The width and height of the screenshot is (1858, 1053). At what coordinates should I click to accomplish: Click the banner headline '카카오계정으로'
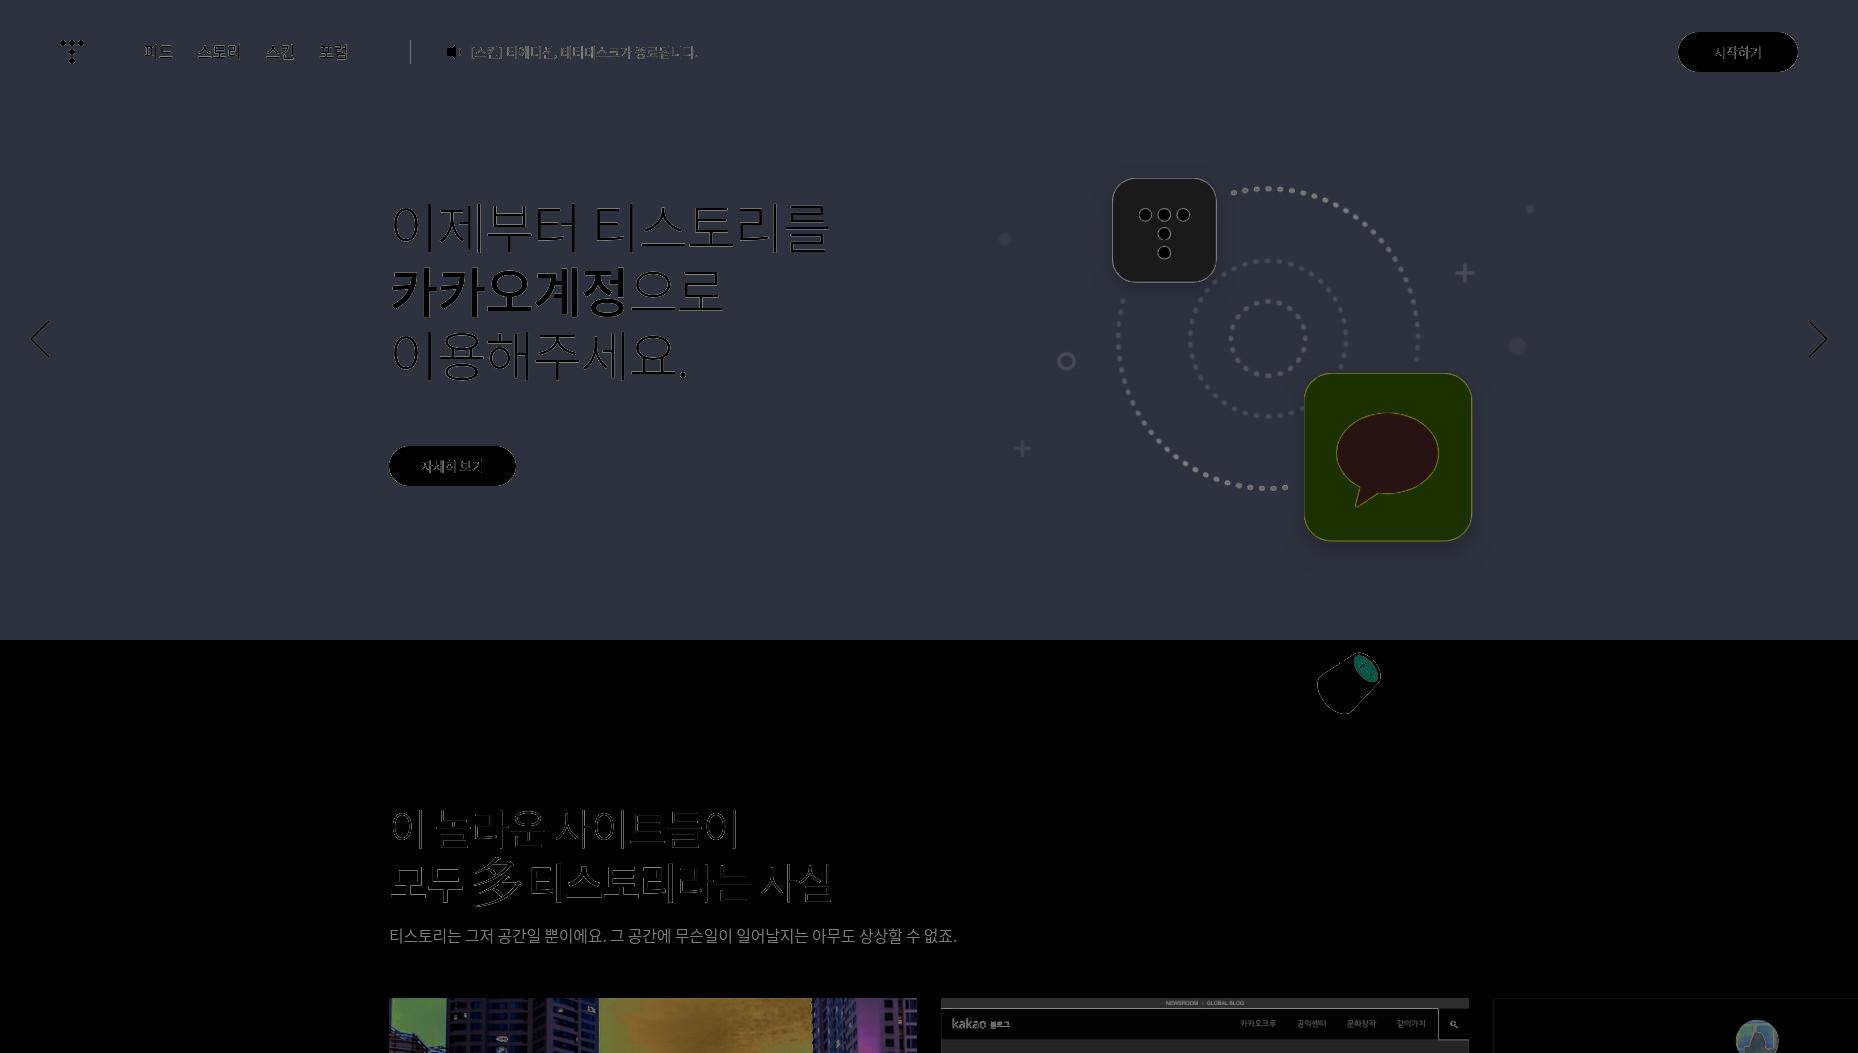[556, 291]
